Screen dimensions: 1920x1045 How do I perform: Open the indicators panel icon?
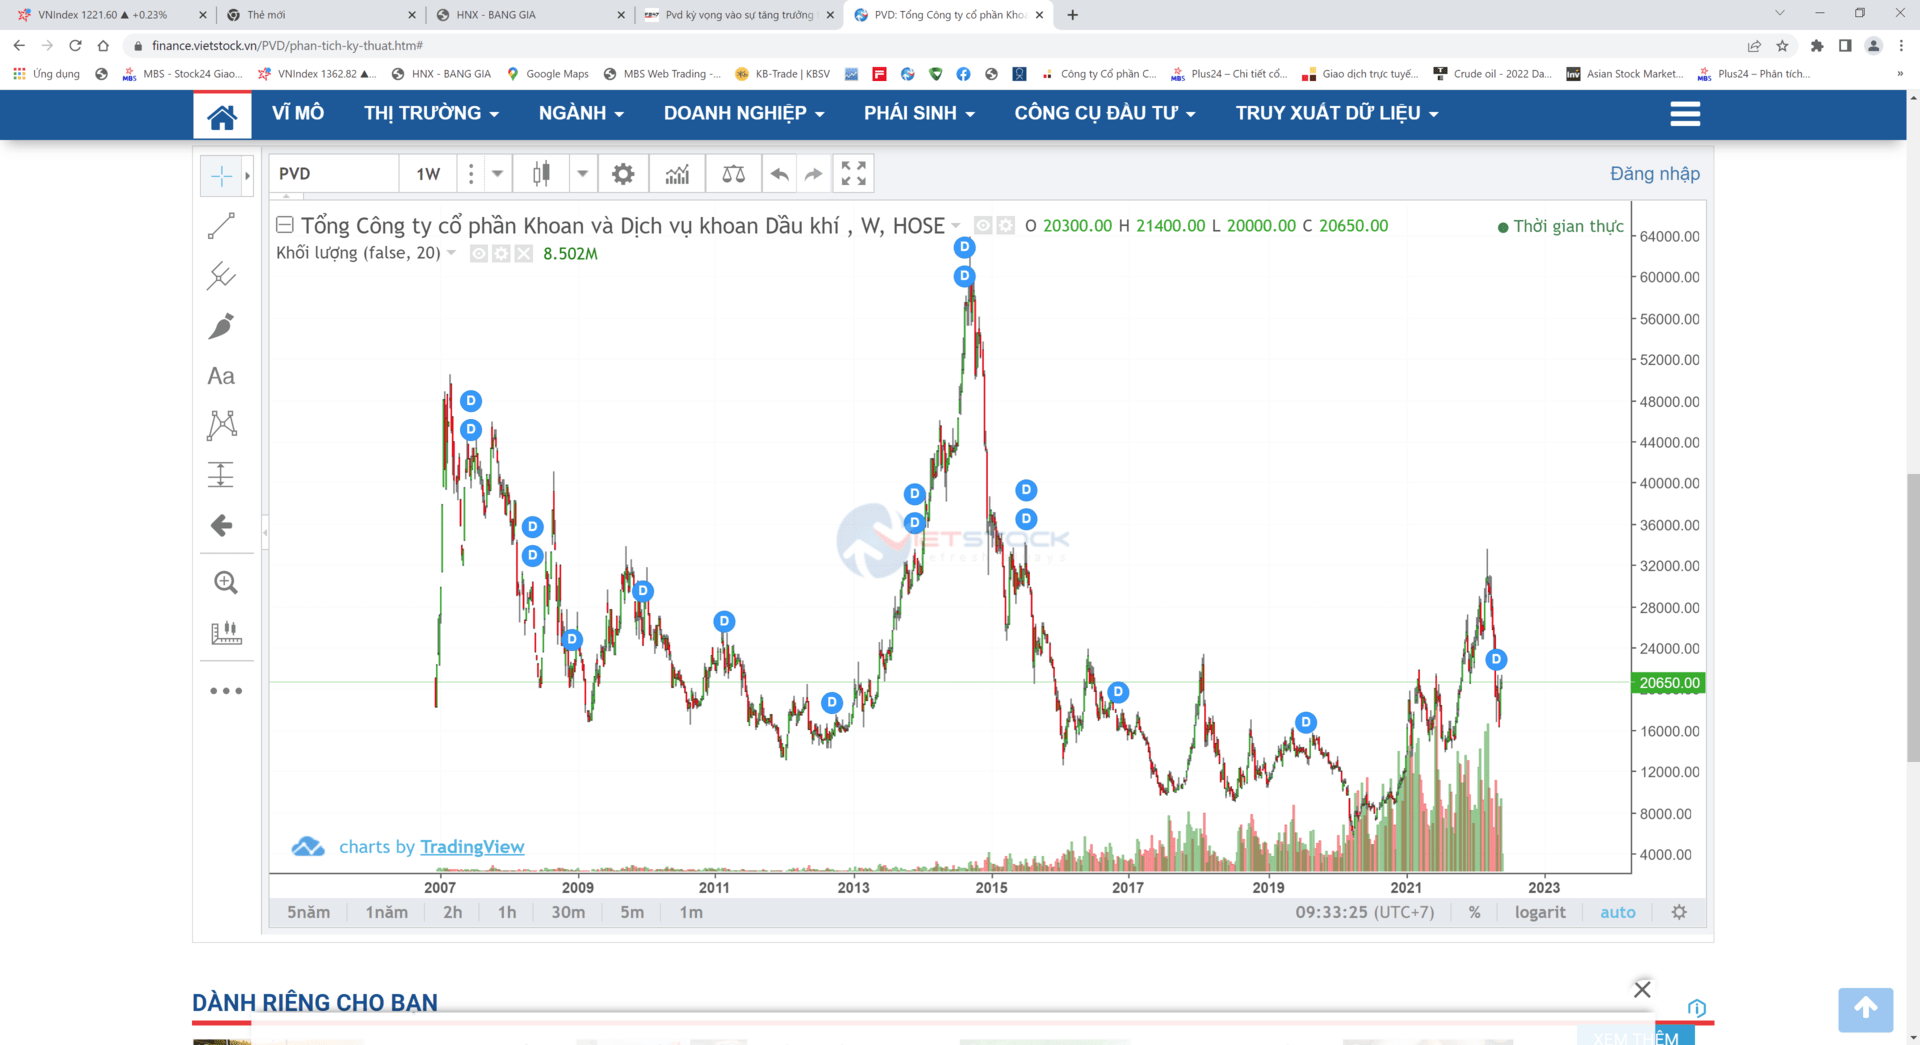point(677,174)
